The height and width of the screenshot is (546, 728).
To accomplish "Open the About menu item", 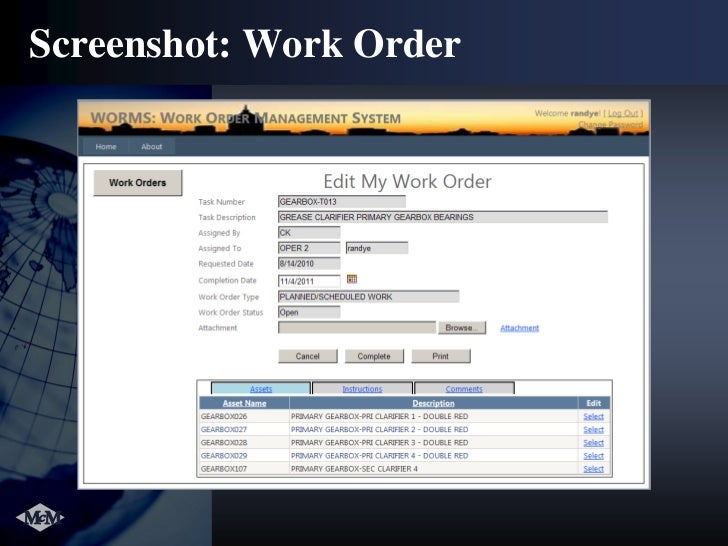I will tap(151, 147).
